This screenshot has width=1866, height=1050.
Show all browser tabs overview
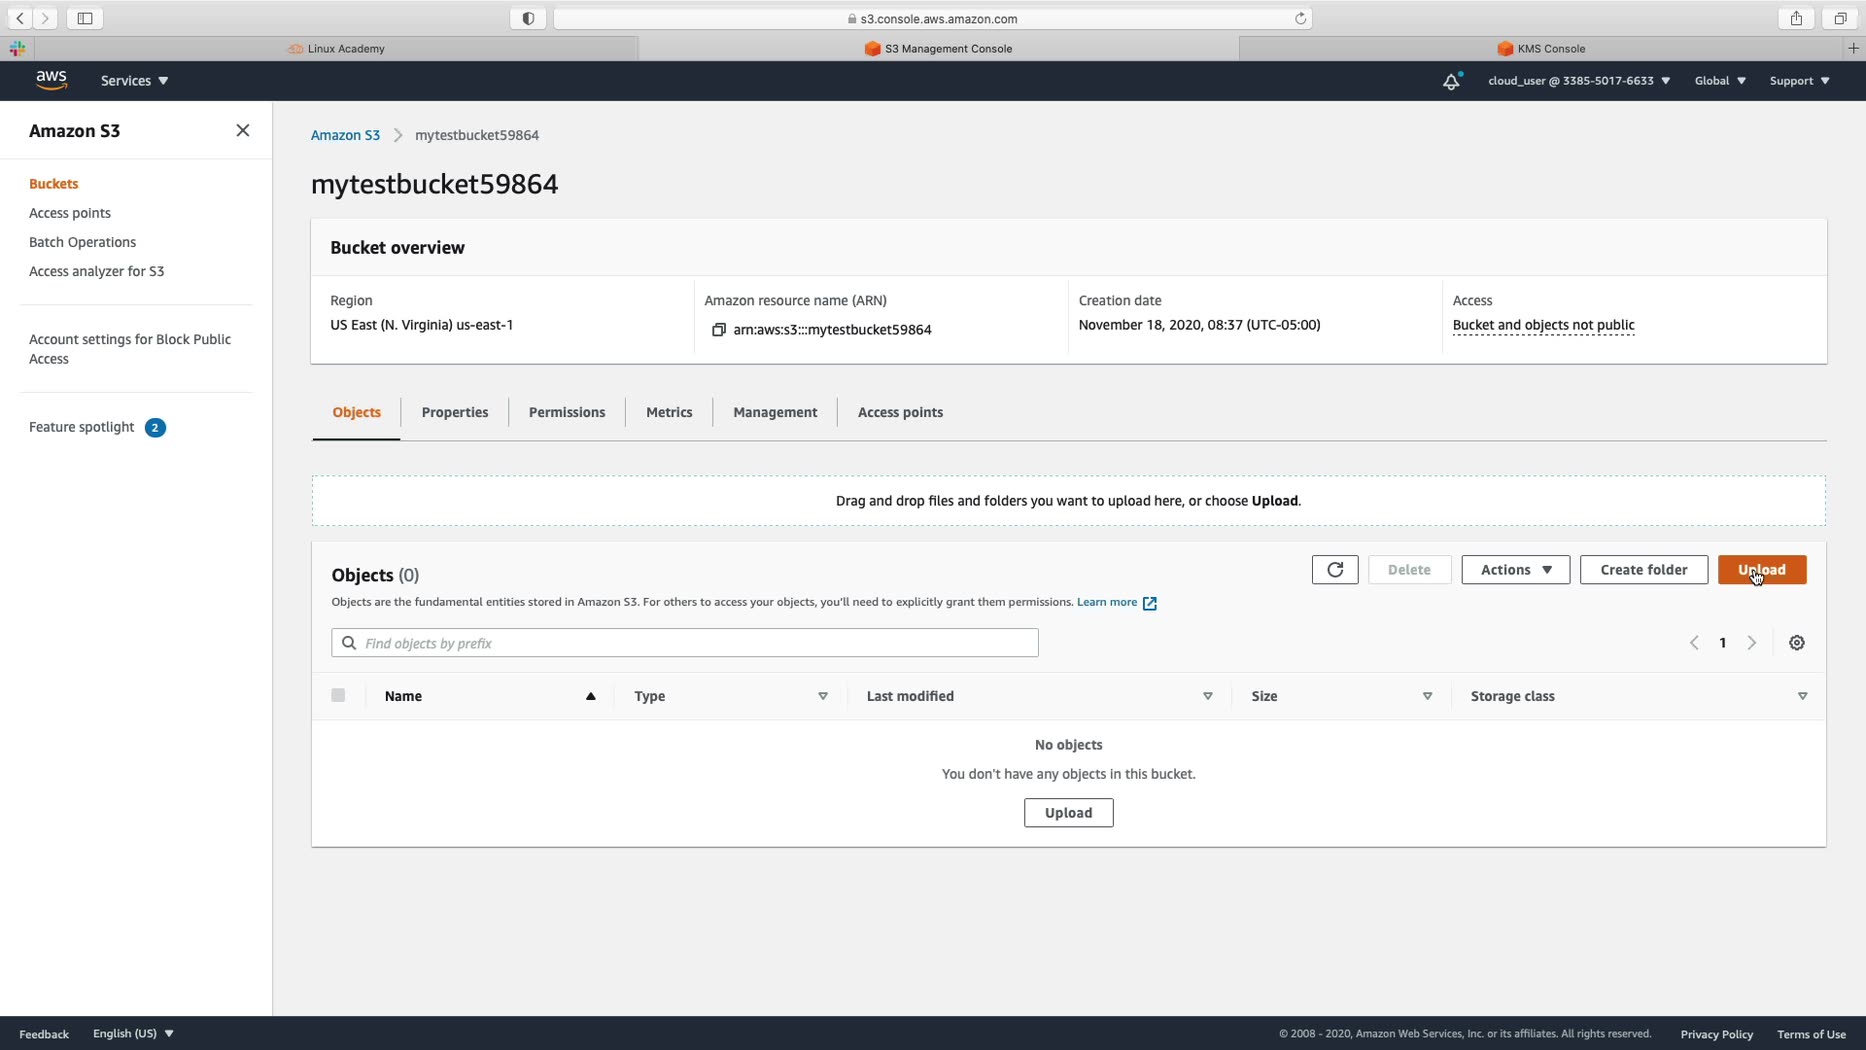point(1840,18)
